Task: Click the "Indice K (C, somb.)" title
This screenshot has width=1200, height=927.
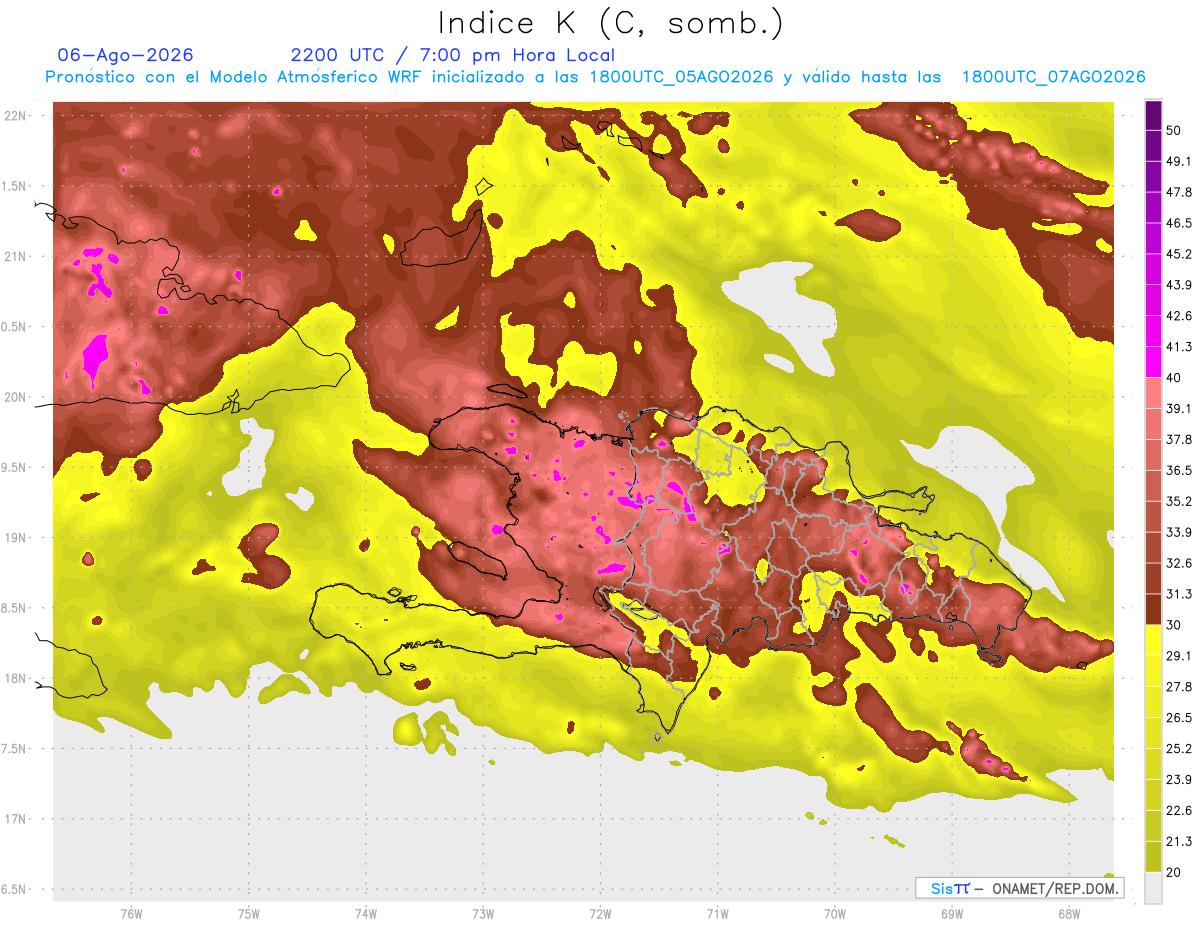Action: [611, 24]
